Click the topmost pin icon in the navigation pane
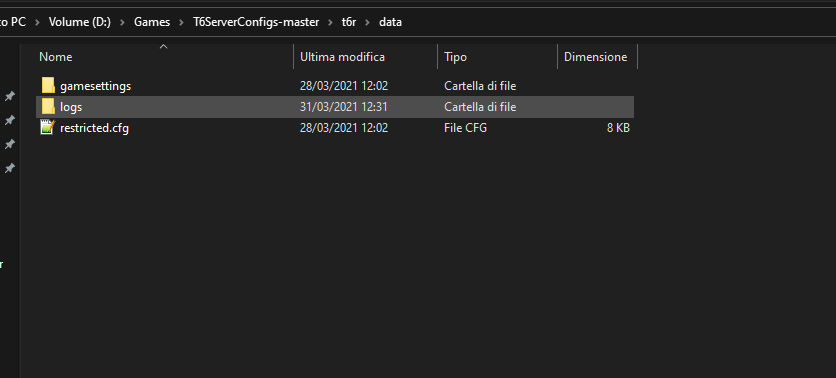This screenshot has width=836, height=378. 10,96
